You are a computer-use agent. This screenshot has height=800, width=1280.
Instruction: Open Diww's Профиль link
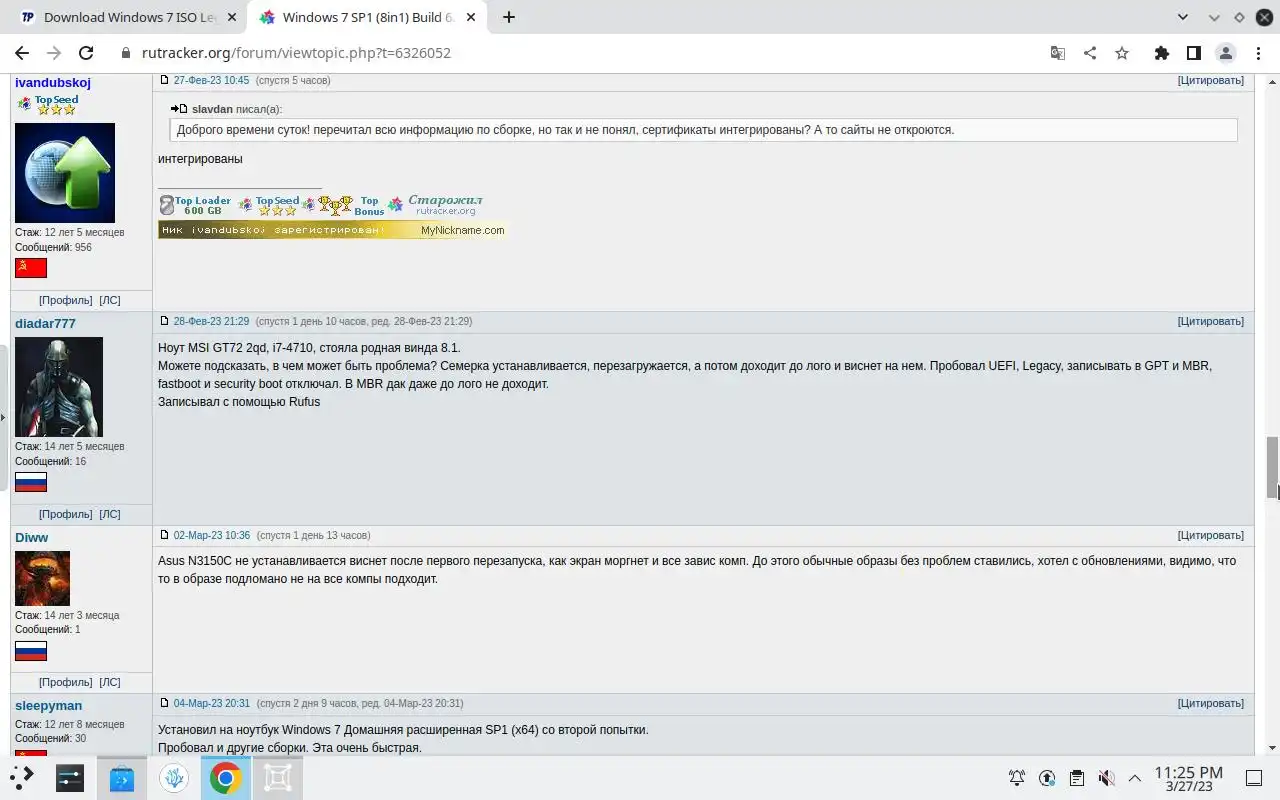[66, 682]
